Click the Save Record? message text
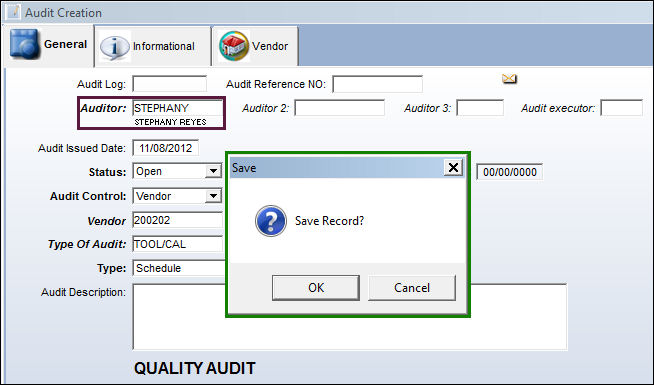The image size is (654, 385). (330, 221)
